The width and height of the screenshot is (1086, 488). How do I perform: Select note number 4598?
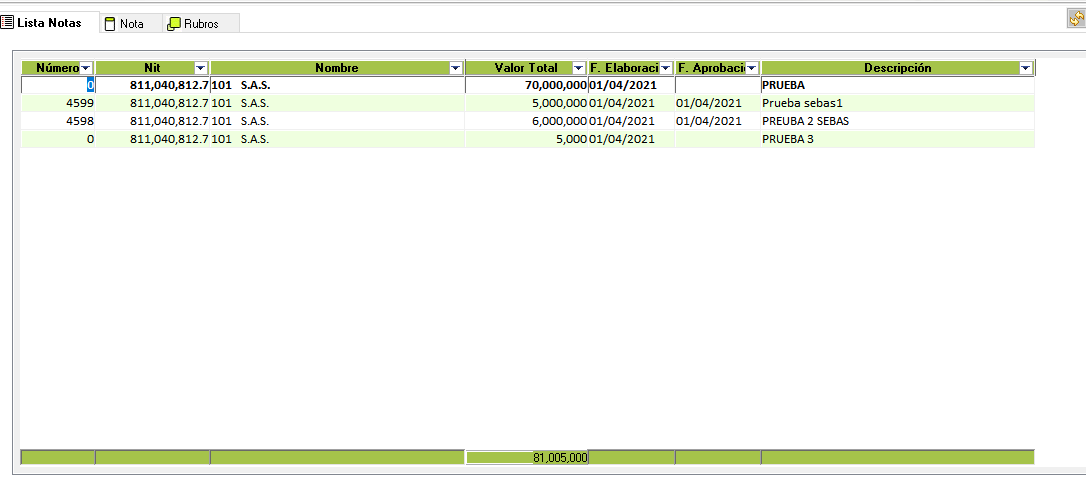[58, 121]
